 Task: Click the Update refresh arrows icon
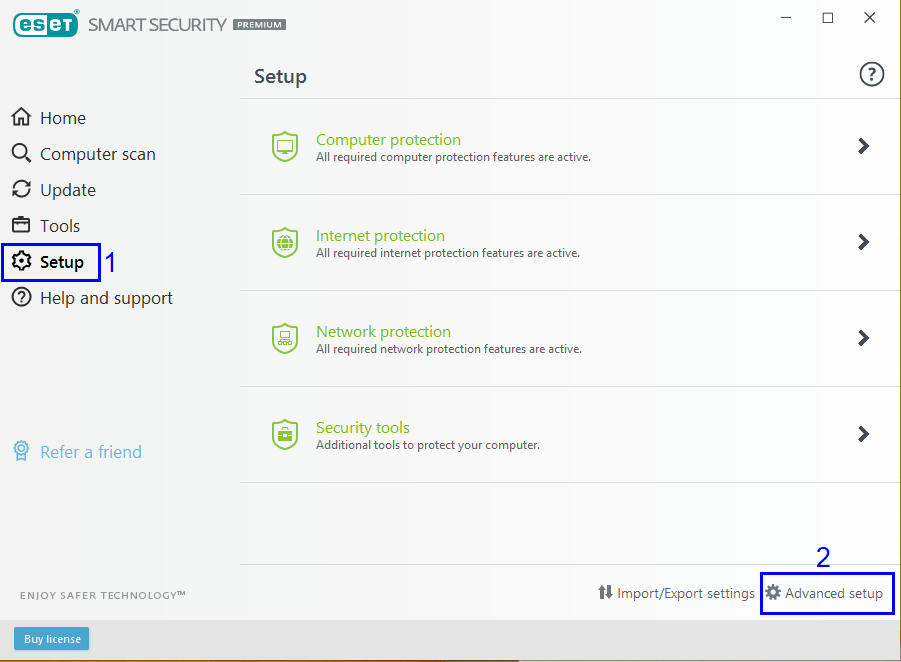(x=21, y=189)
